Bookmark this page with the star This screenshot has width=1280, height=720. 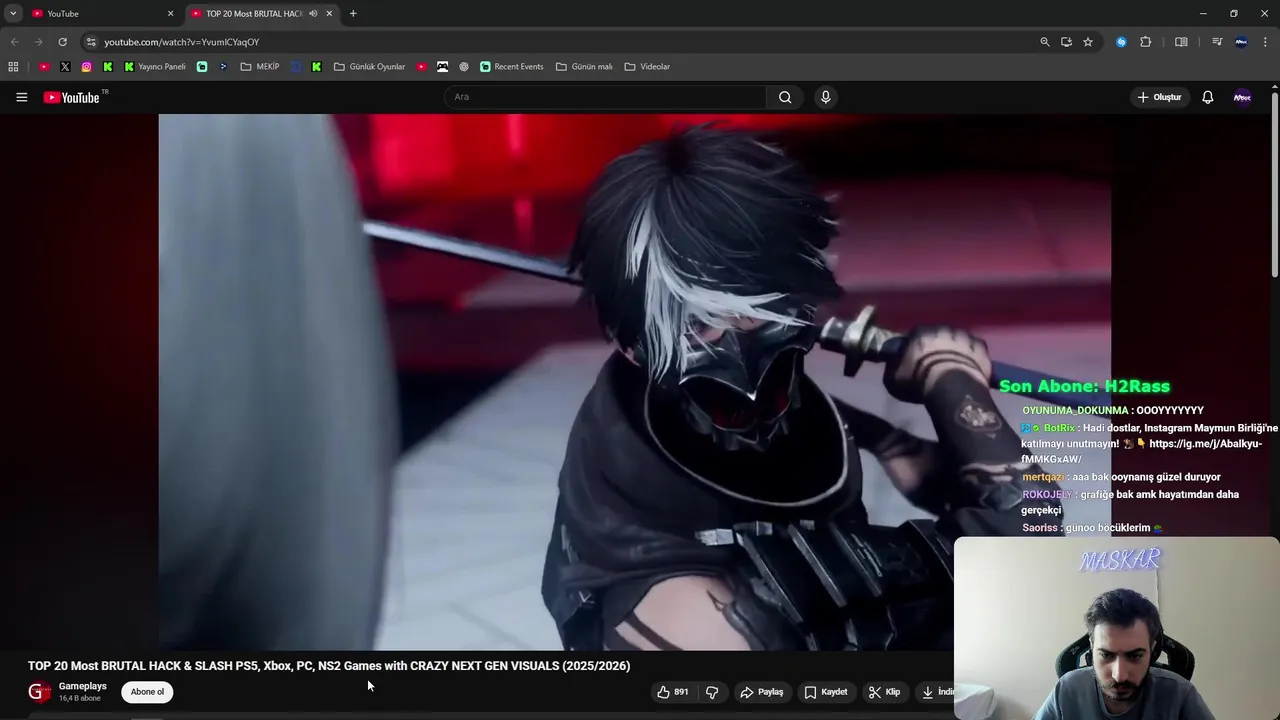[x=1088, y=42]
